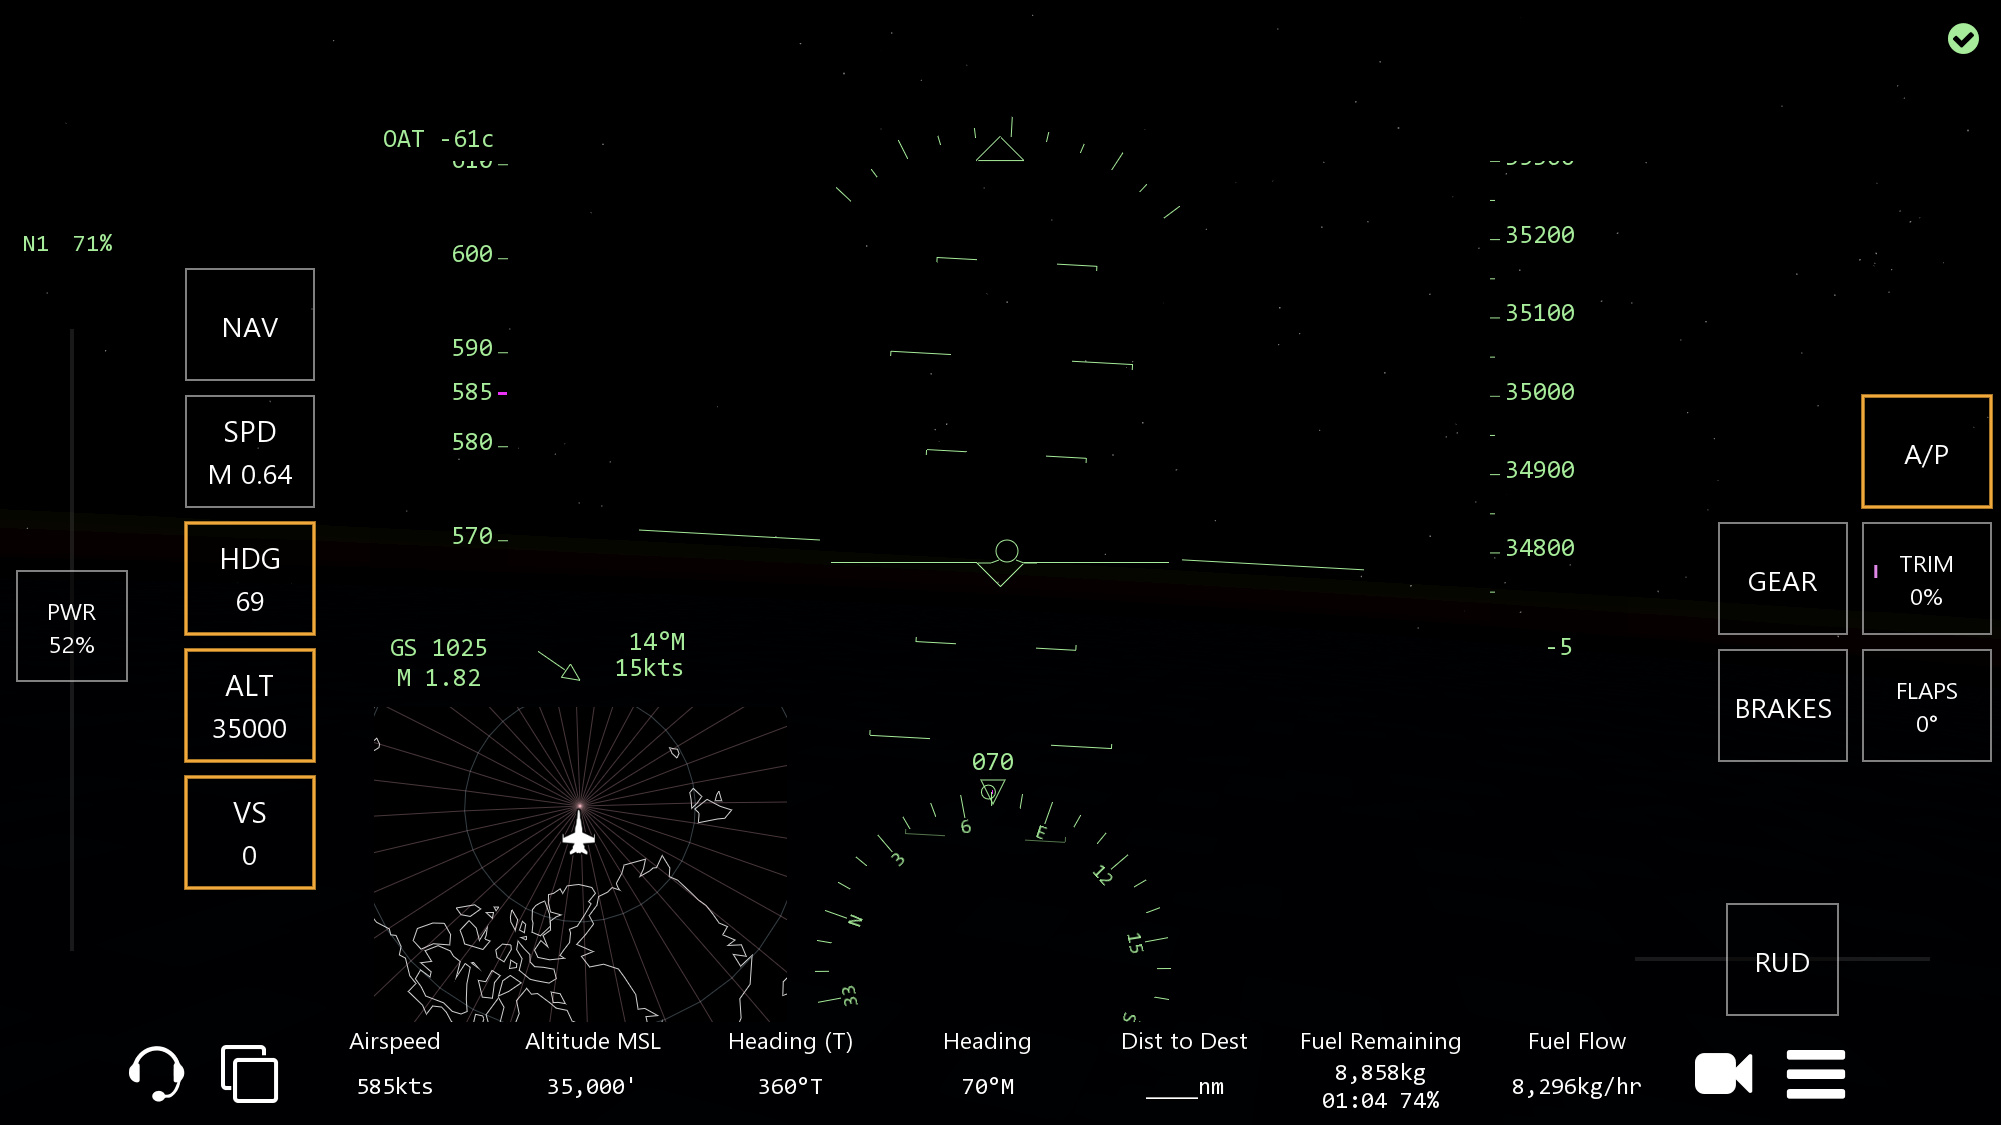Click the Fuel Remaining status readout
The width and height of the screenshot is (2001, 1125).
coord(1380,1072)
